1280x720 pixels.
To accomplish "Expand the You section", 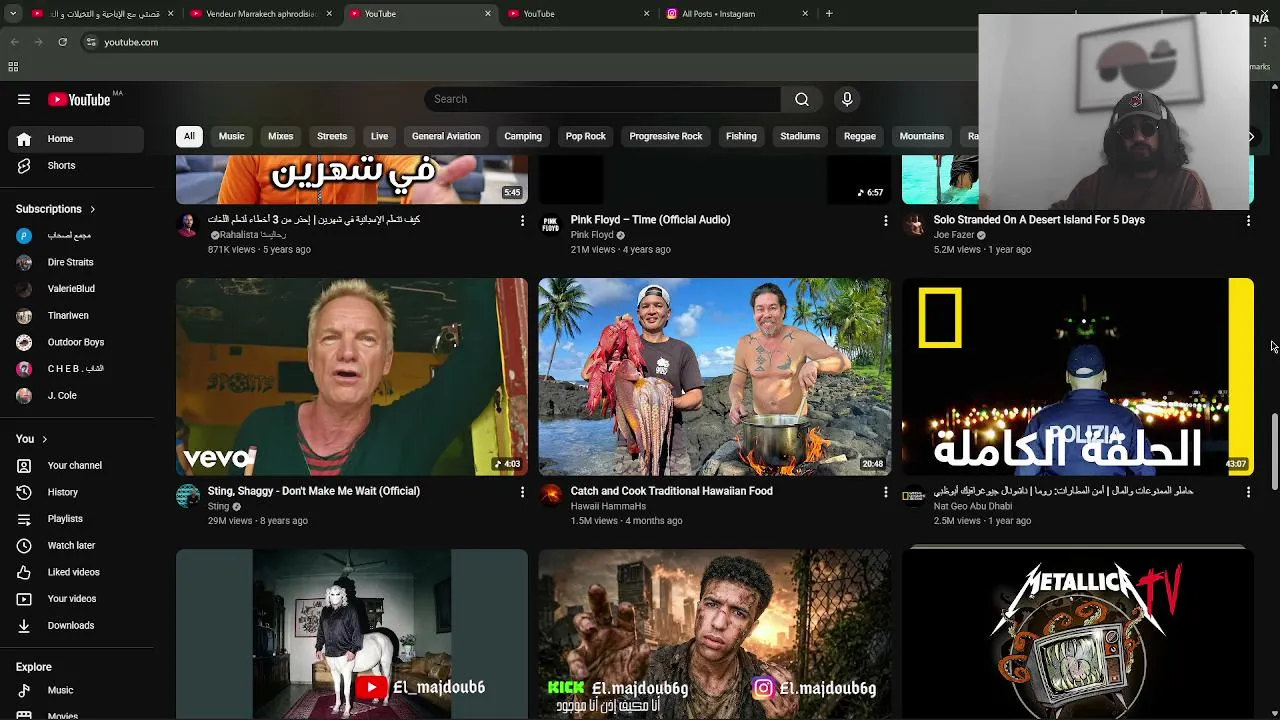I will point(32,439).
